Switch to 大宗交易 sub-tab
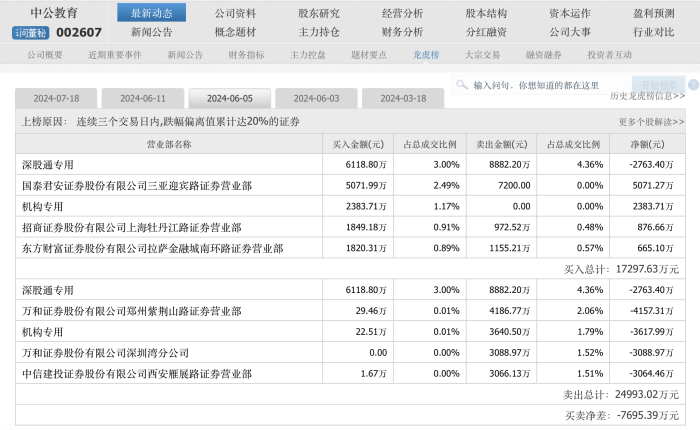 [482, 55]
